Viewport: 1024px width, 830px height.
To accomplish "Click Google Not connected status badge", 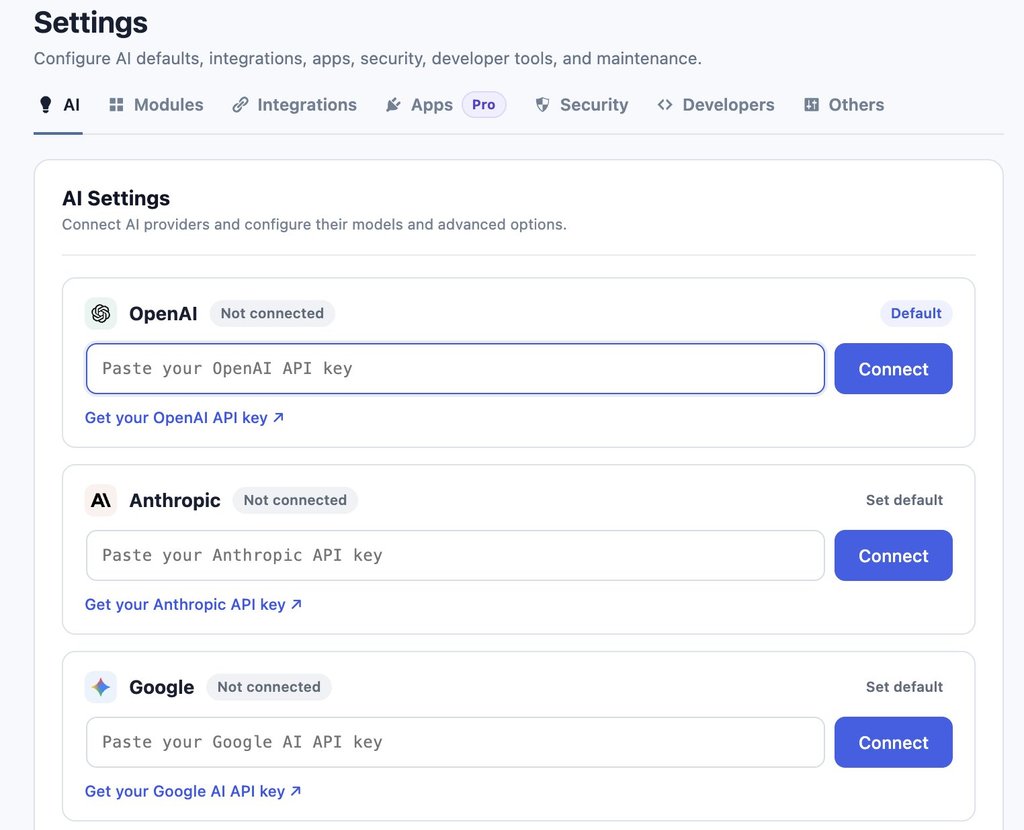I will (x=269, y=687).
